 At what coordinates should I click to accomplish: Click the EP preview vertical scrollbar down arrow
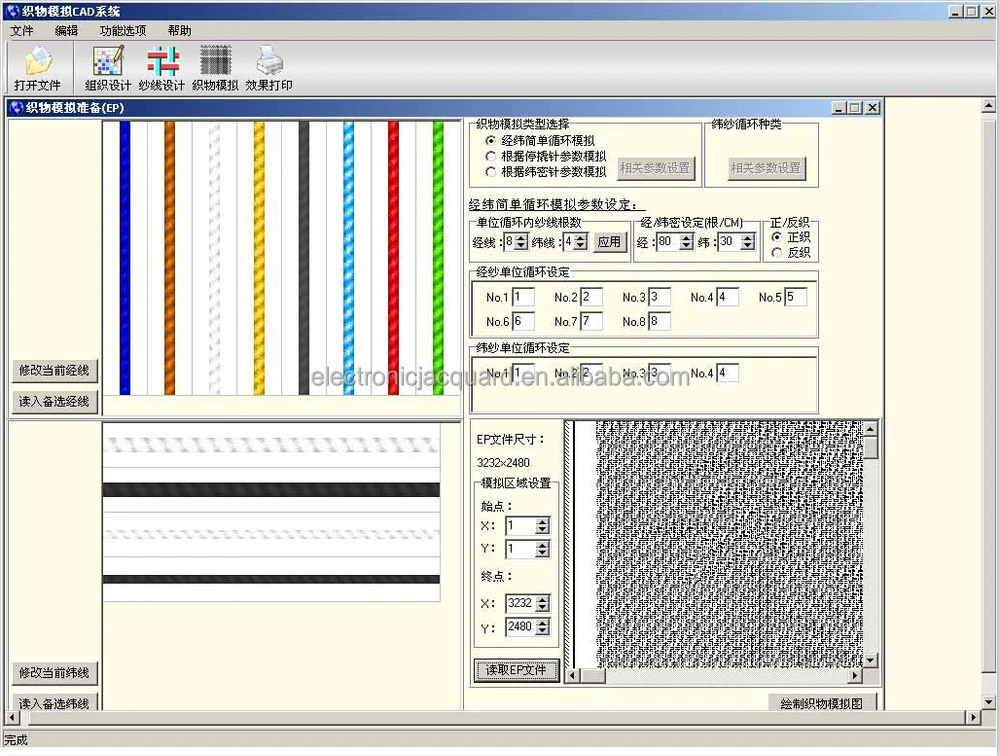pyautogui.click(x=870, y=660)
